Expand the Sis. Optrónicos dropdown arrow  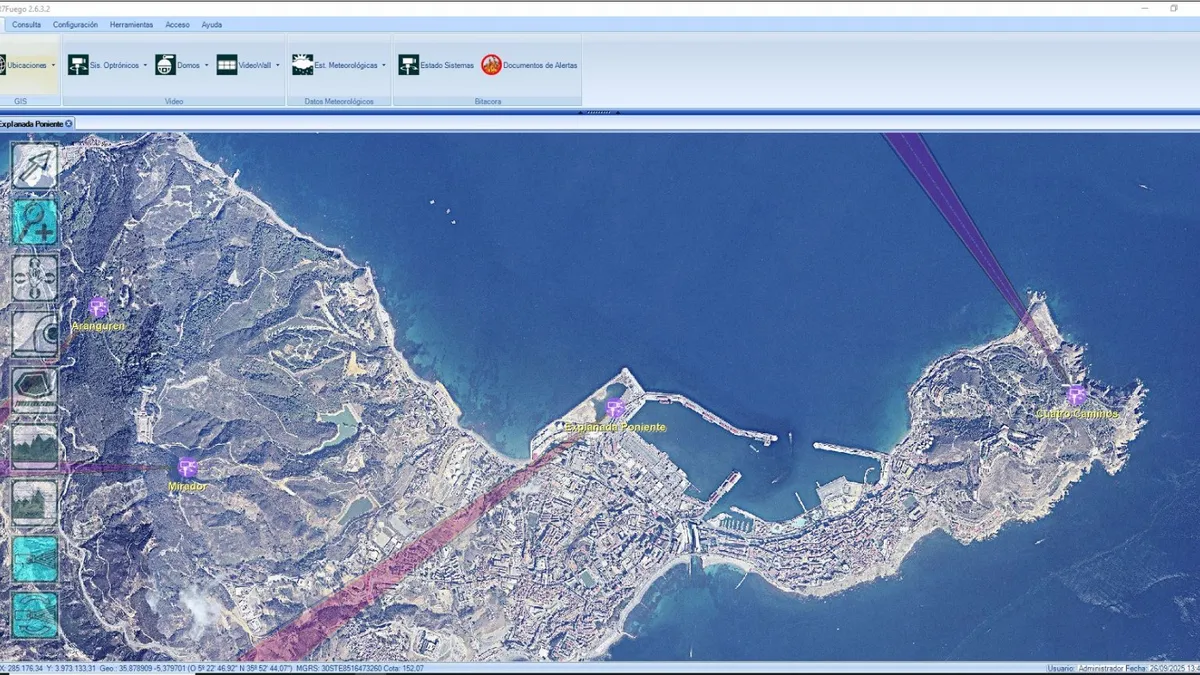(145, 65)
